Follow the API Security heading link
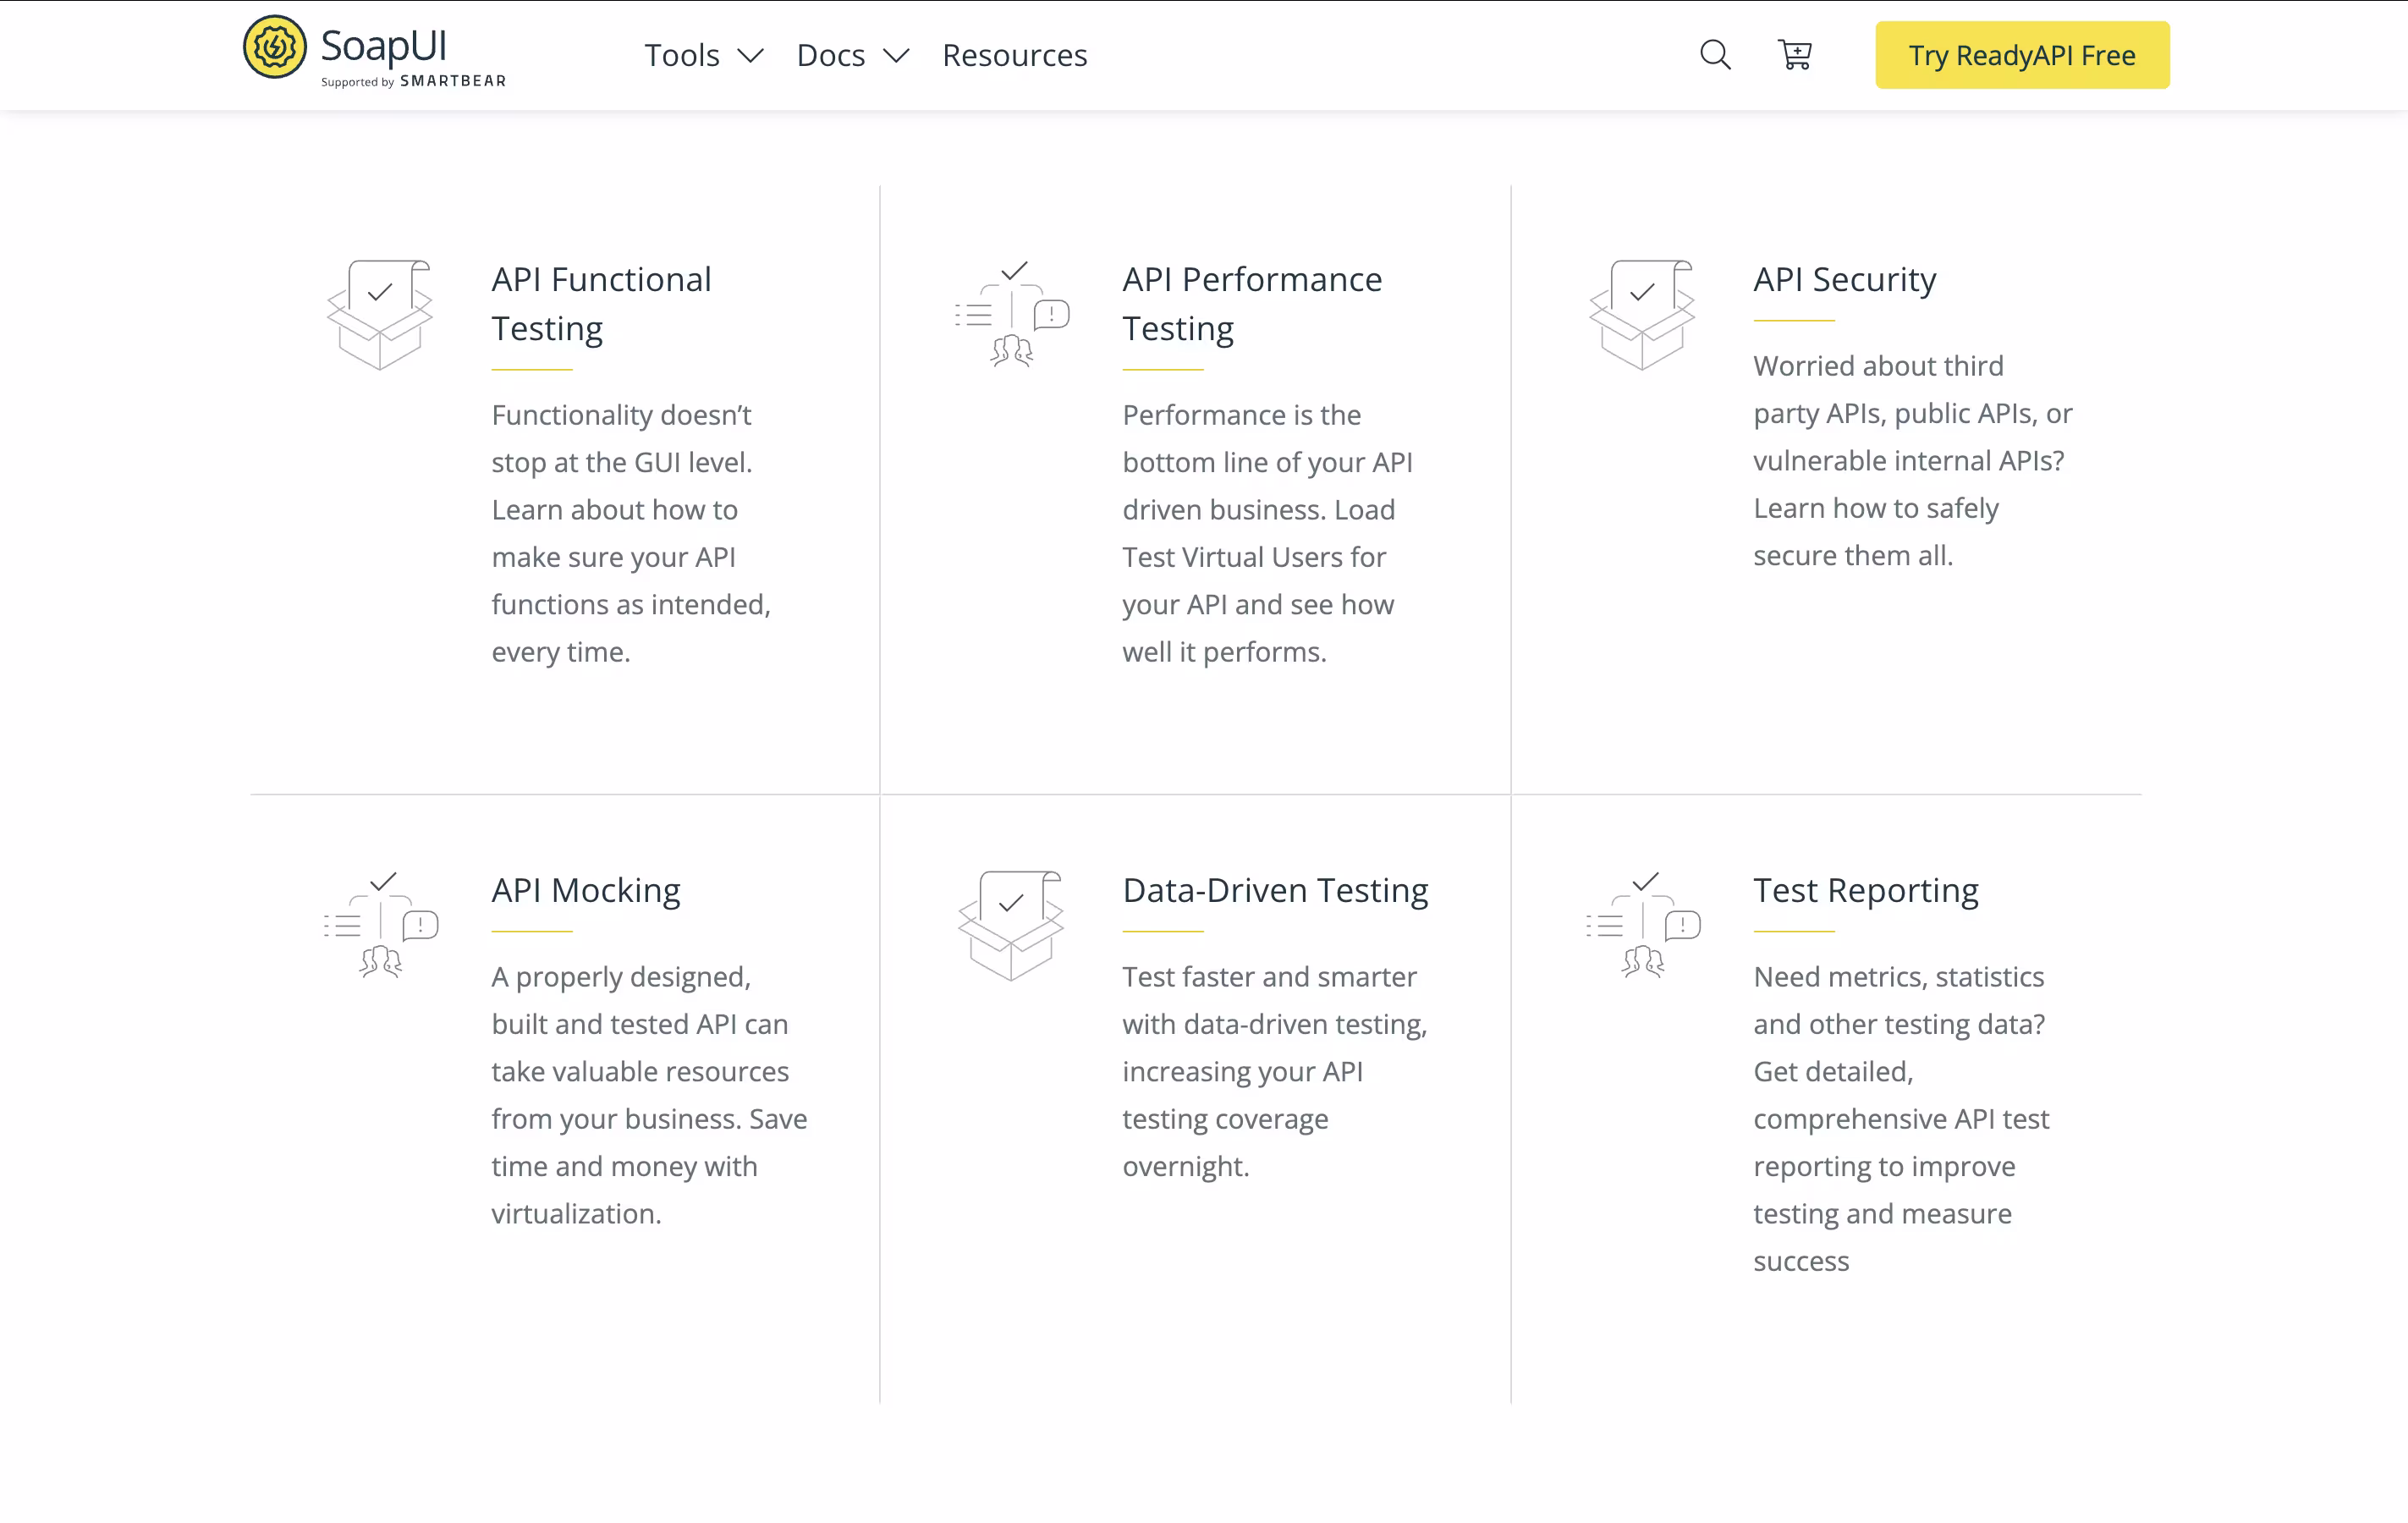2408x1523 pixels. pos(1844,280)
